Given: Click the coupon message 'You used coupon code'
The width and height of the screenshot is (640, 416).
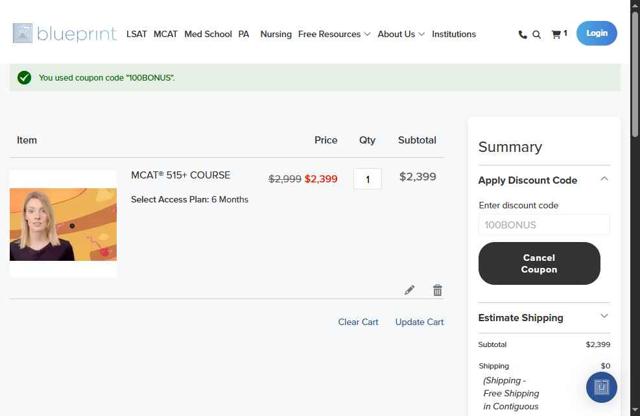Looking at the screenshot, I should point(107,78).
